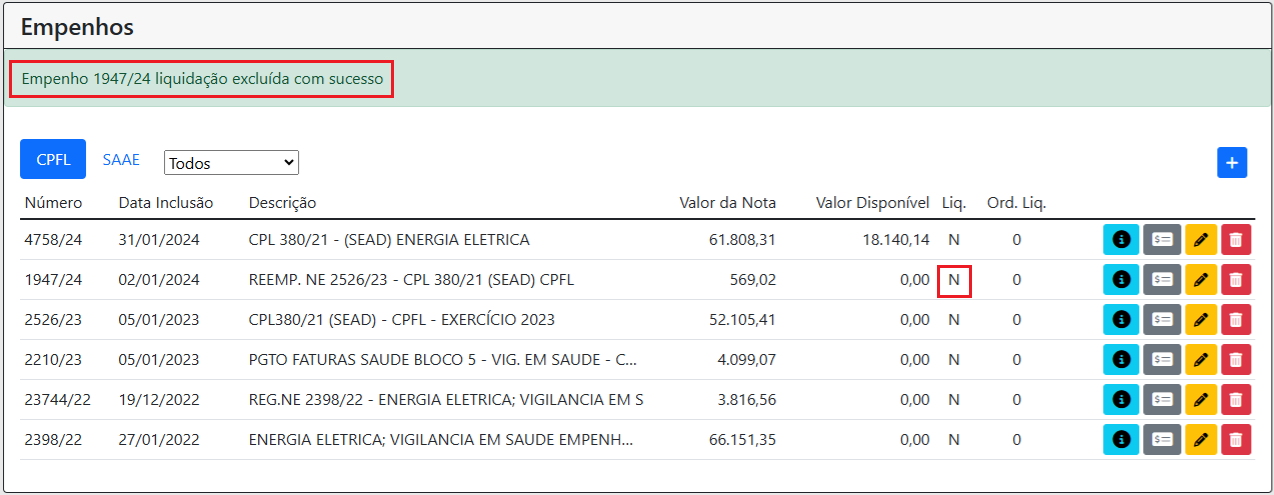Click description of empenho 2526/23
Image resolution: width=1274 pixels, height=495 pixels.
click(x=401, y=320)
